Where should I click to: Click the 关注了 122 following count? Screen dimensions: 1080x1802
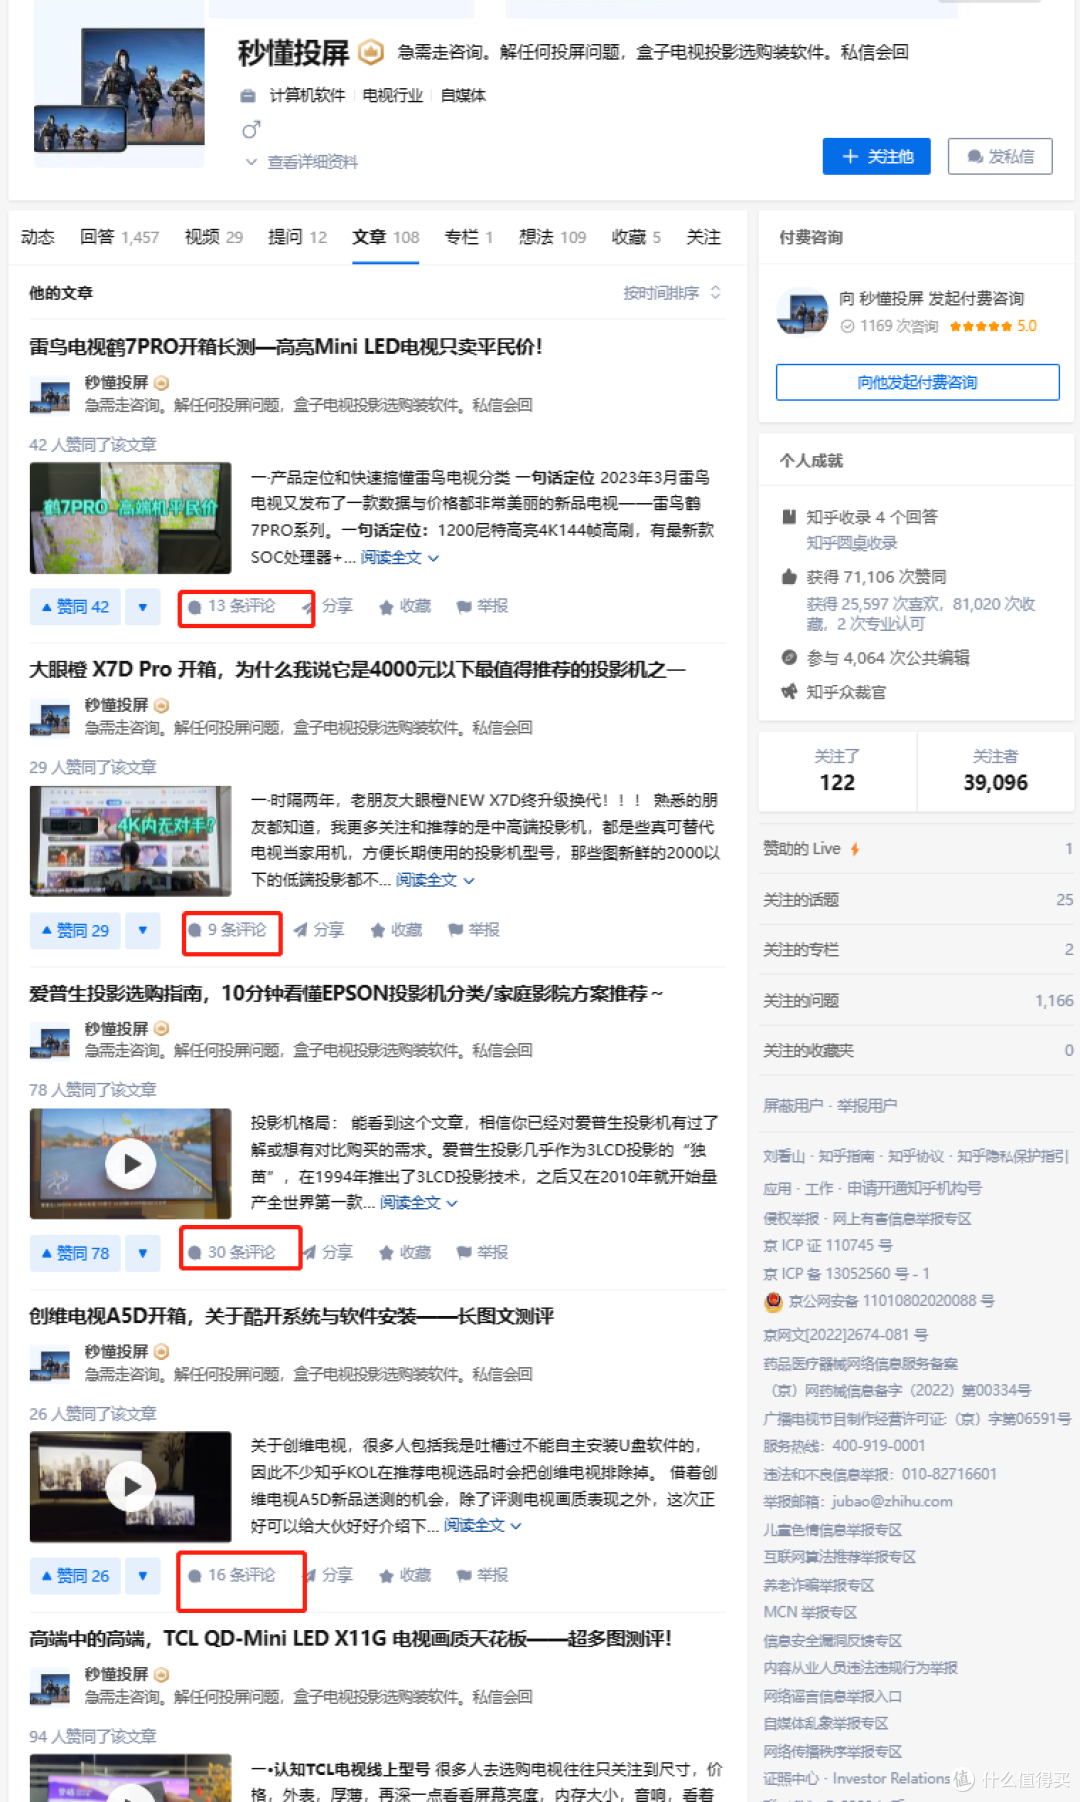pos(837,771)
